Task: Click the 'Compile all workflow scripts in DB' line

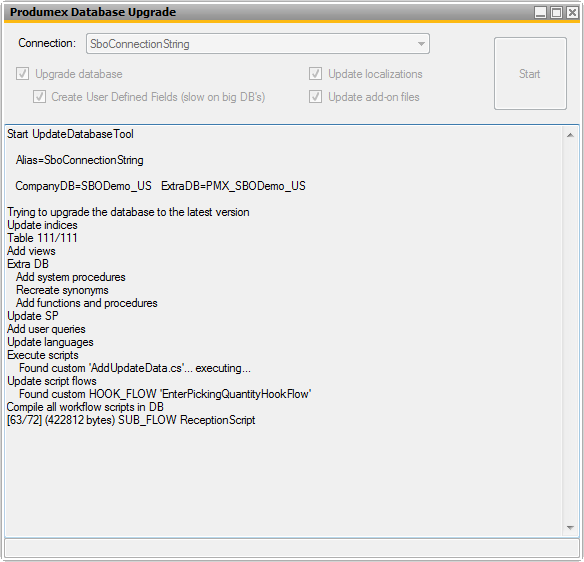Action: click(85, 407)
